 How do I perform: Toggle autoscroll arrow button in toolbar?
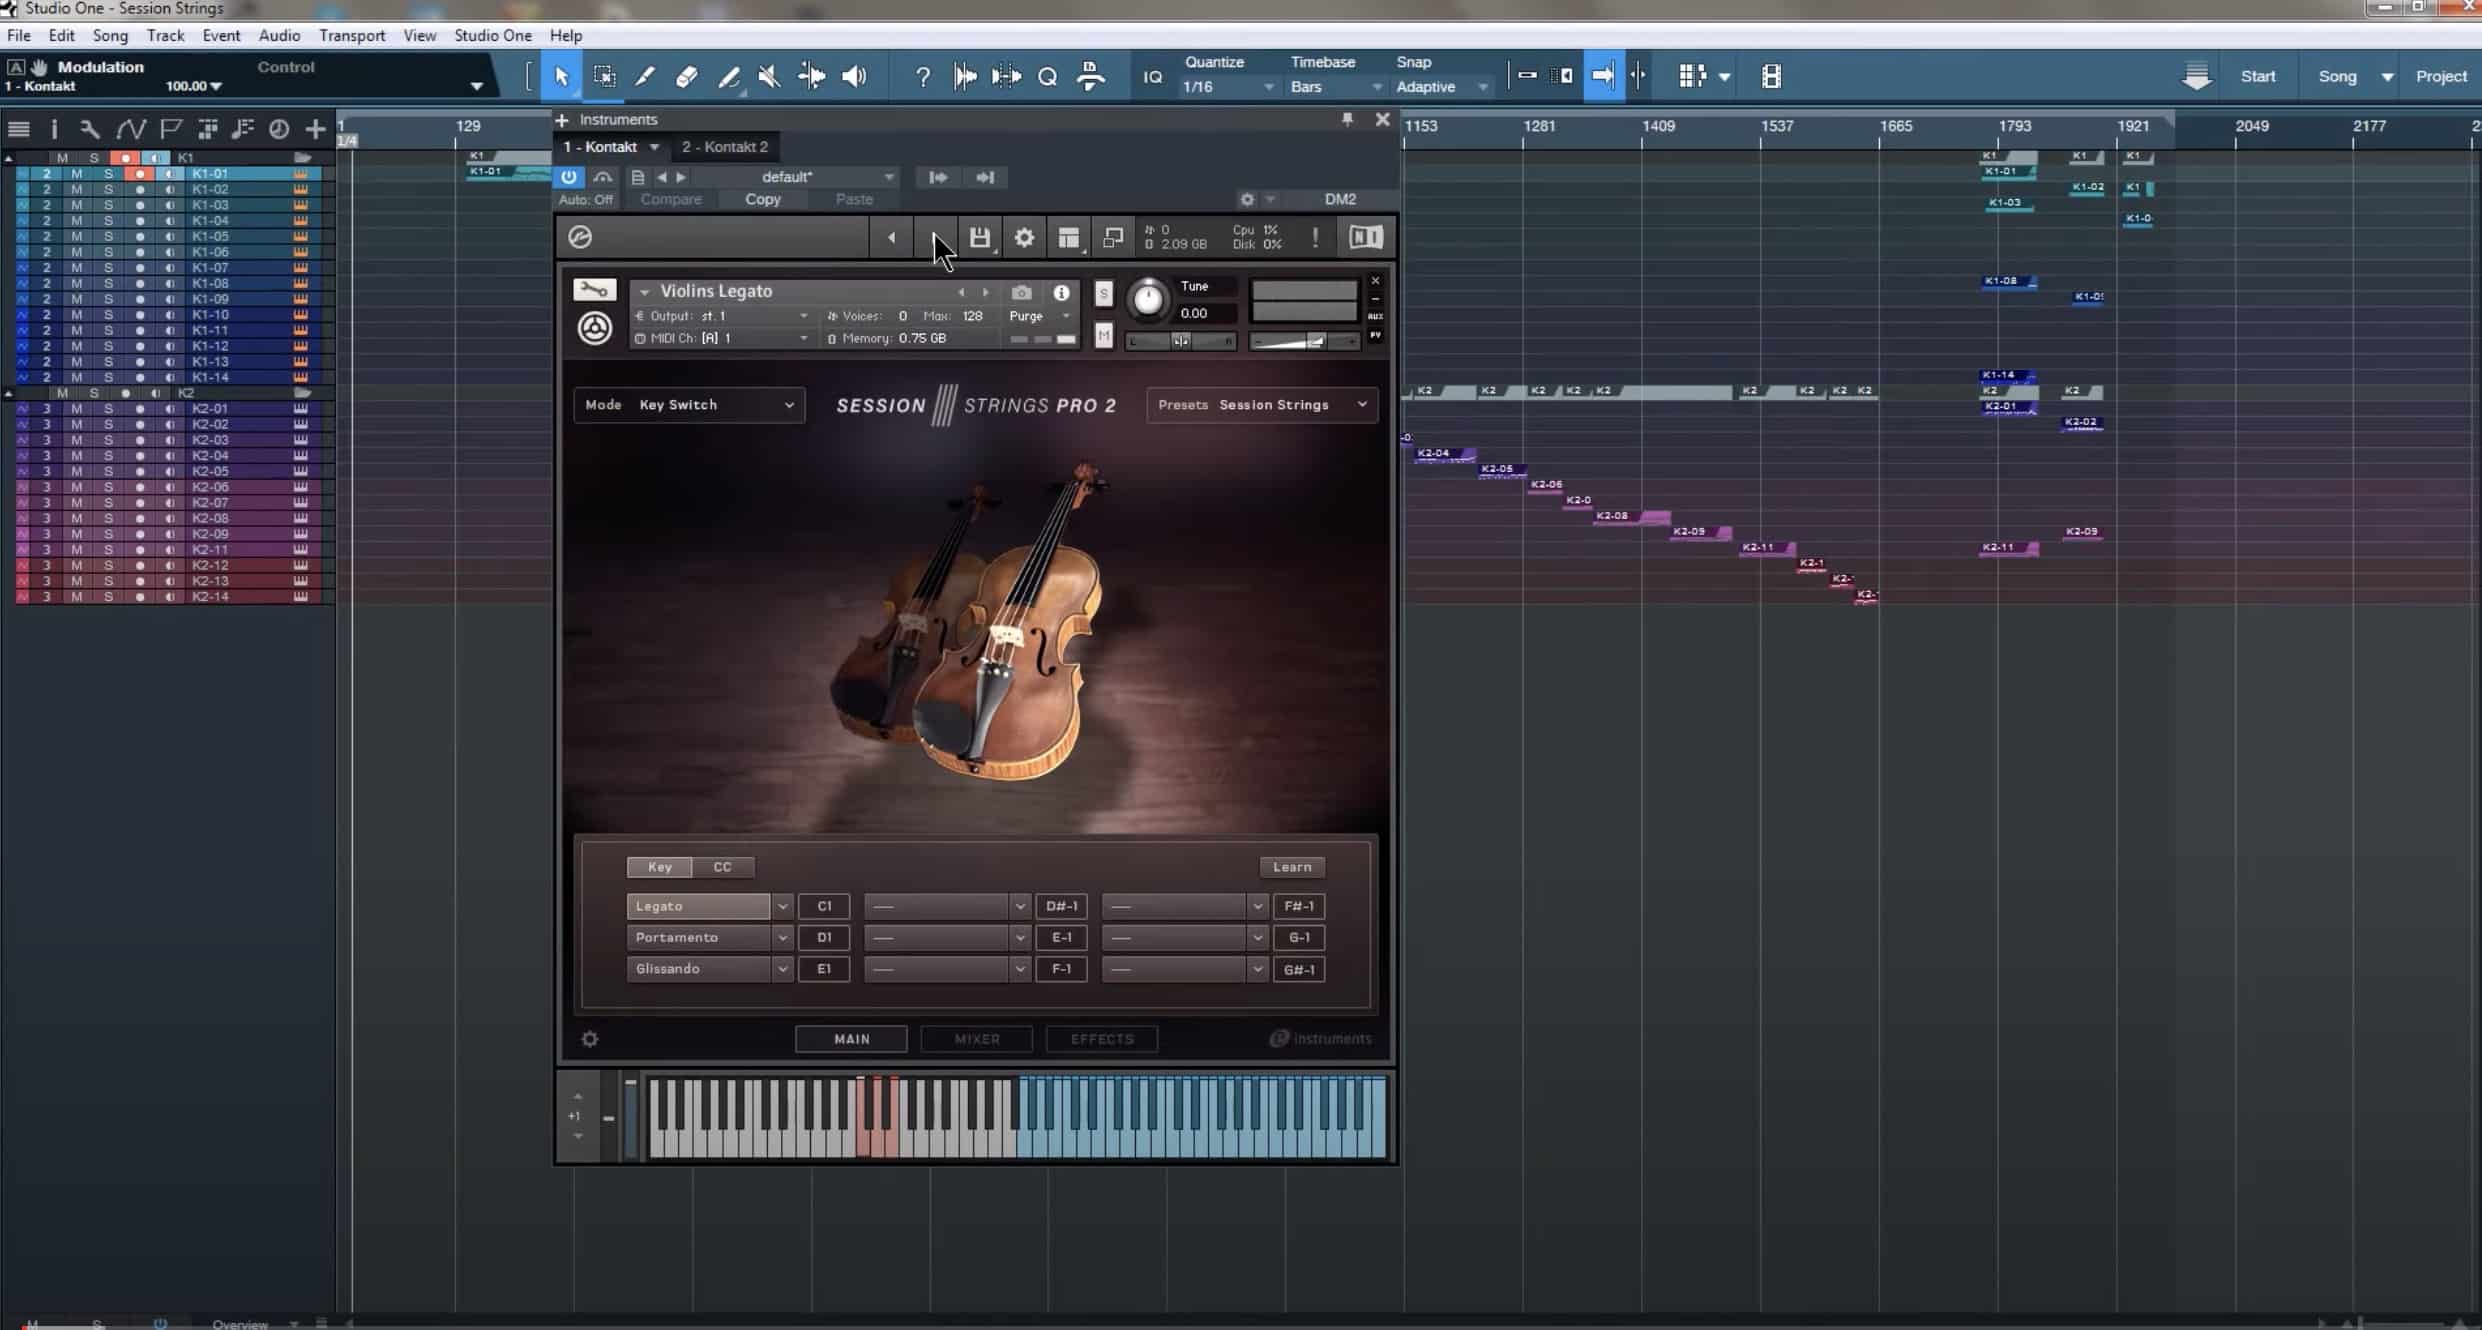tap(1603, 76)
